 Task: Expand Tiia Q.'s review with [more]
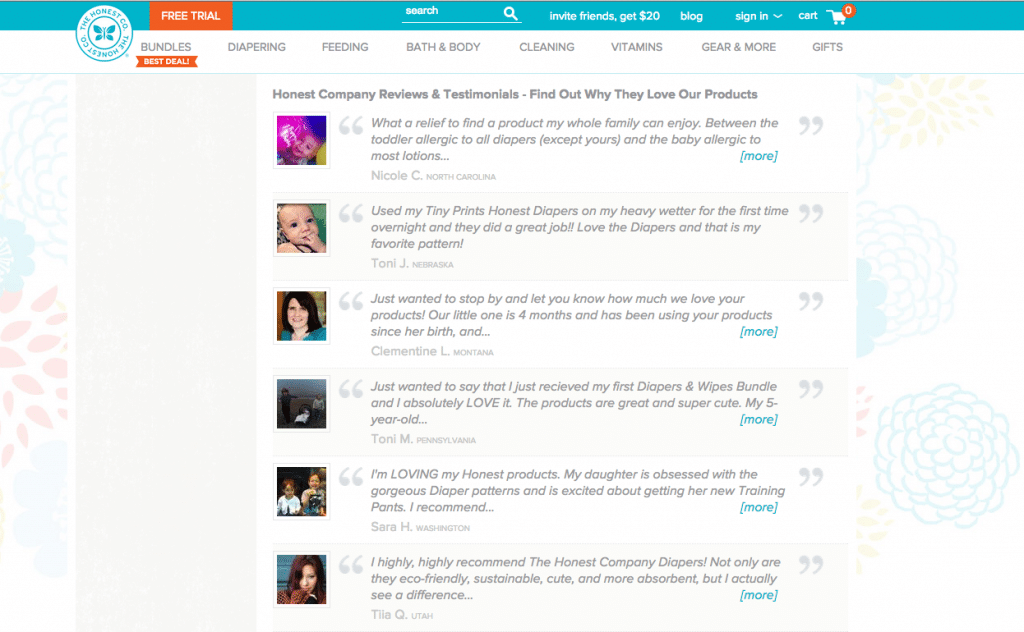(758, 595)
